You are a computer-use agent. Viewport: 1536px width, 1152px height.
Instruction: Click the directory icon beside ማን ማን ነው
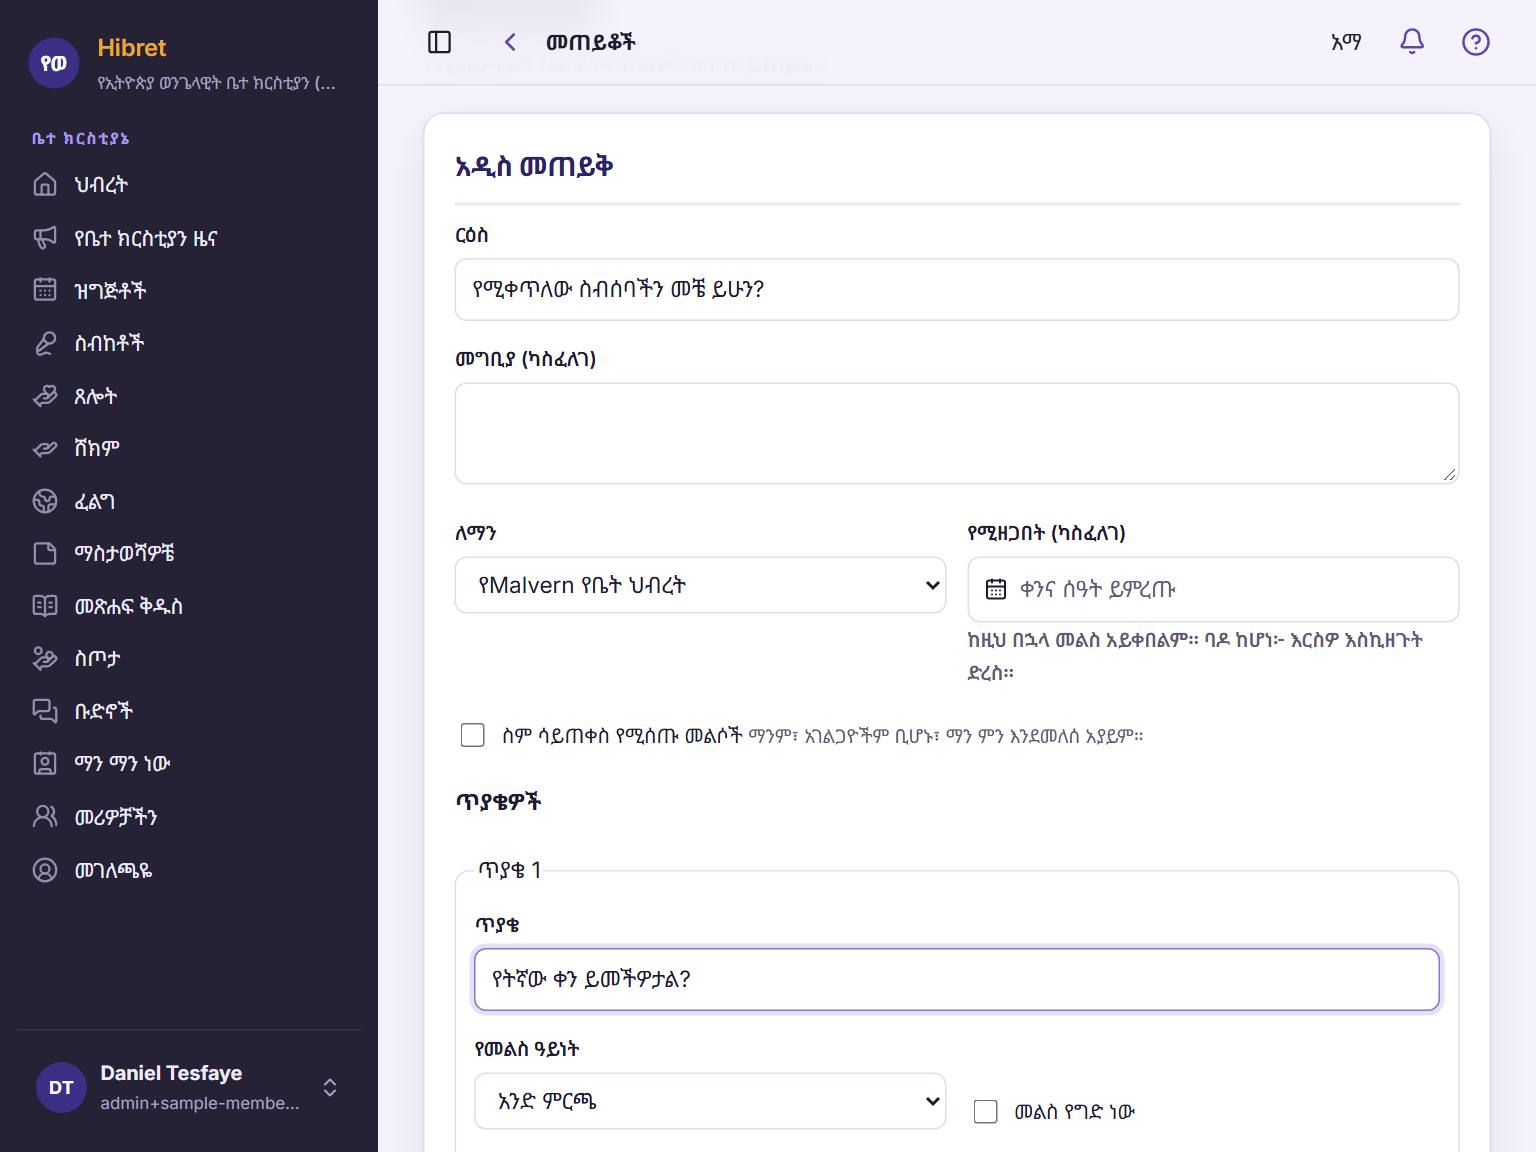point(45,764)
